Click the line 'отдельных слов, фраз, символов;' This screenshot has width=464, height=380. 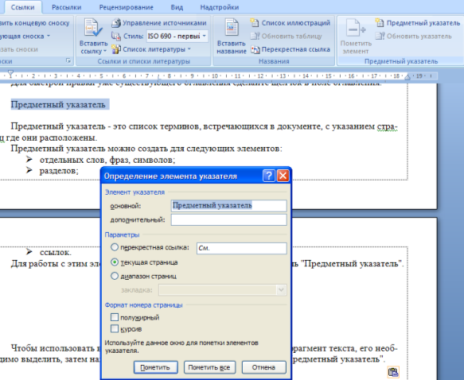coord(107,160)
